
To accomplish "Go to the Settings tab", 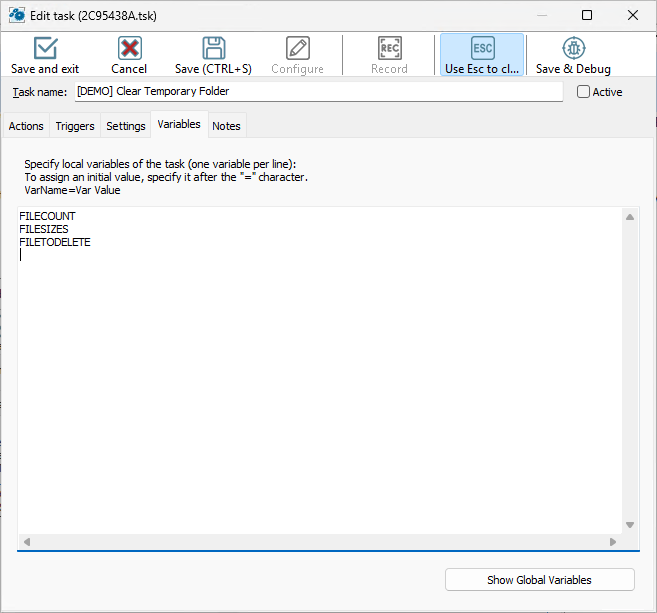I will [x=126, y=126].
